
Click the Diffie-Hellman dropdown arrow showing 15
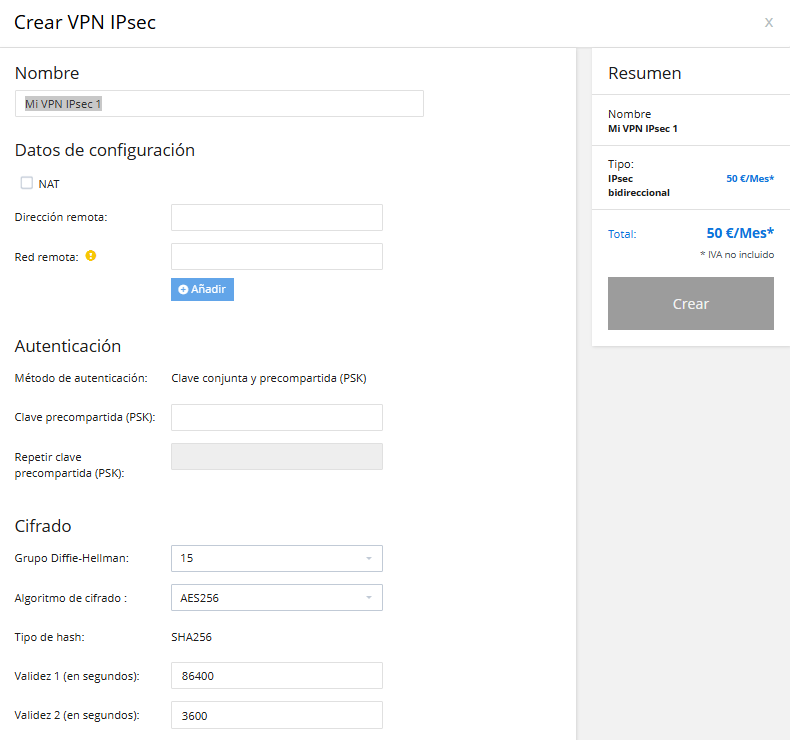(369, 558)
